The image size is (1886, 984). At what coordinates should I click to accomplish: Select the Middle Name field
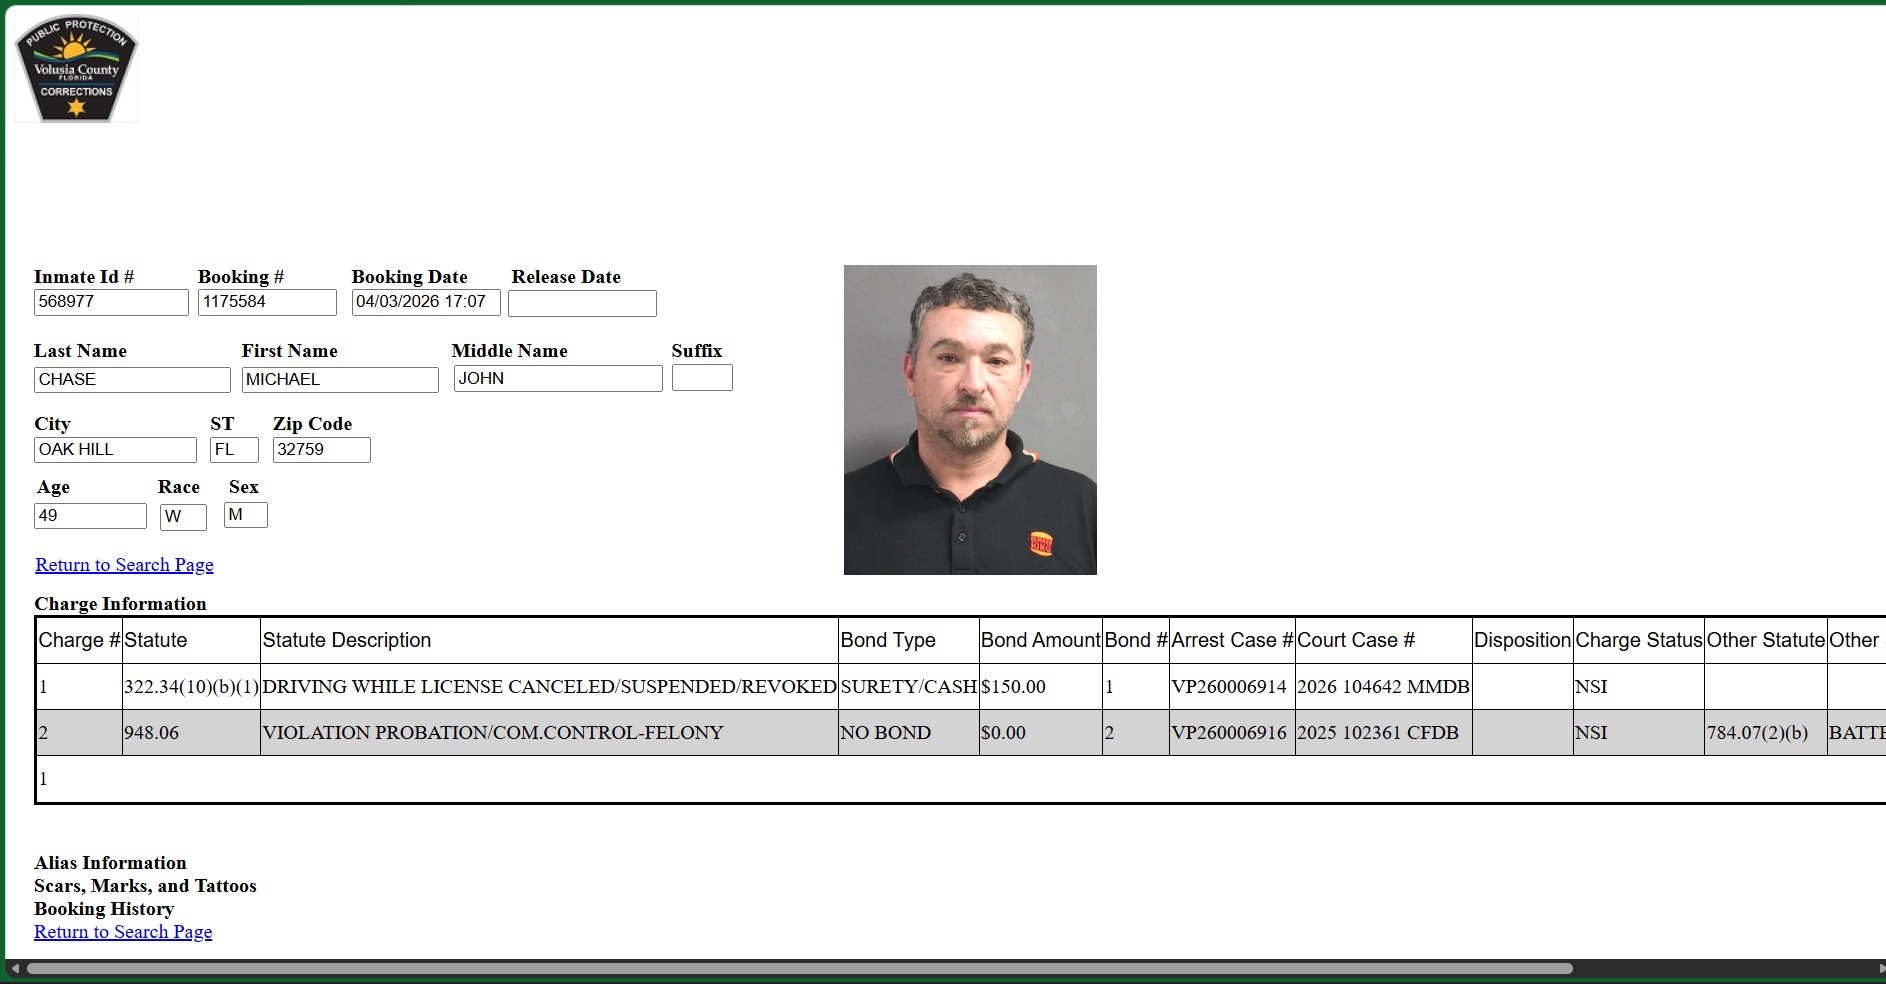(x=558, y=378)
